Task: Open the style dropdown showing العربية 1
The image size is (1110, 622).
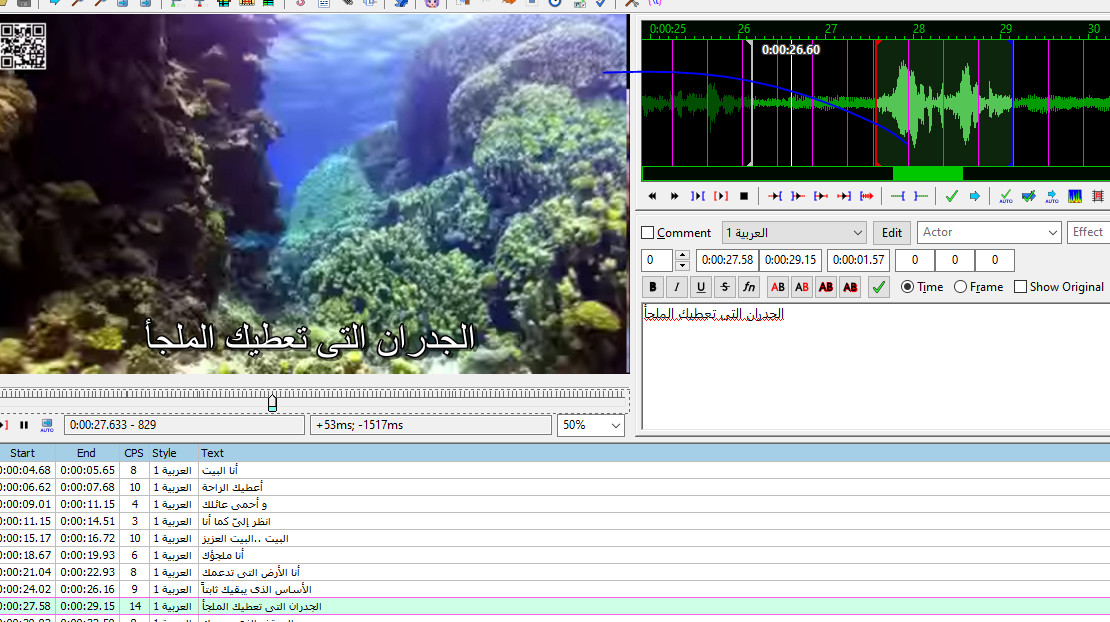Action: click(794, 233)
